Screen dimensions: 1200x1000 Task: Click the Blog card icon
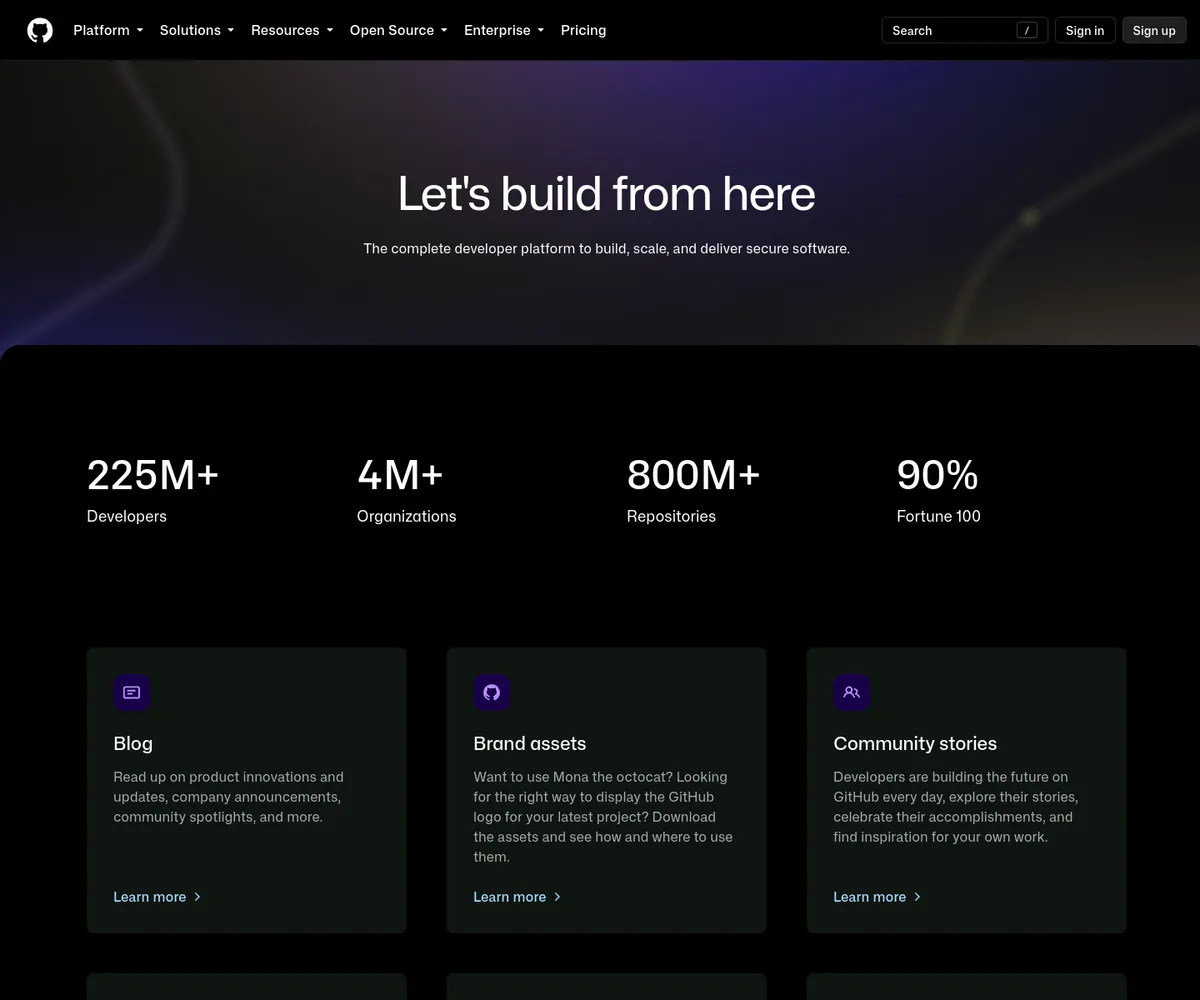(132, 692)
